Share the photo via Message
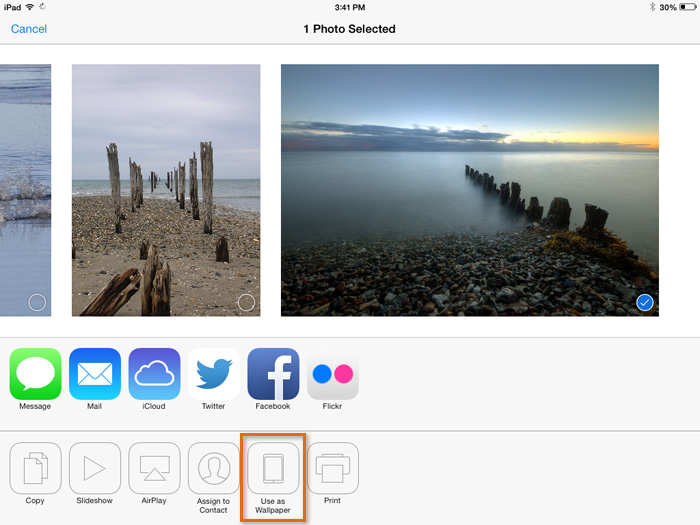This screenshot has height=525, width=700. (35, 374)
